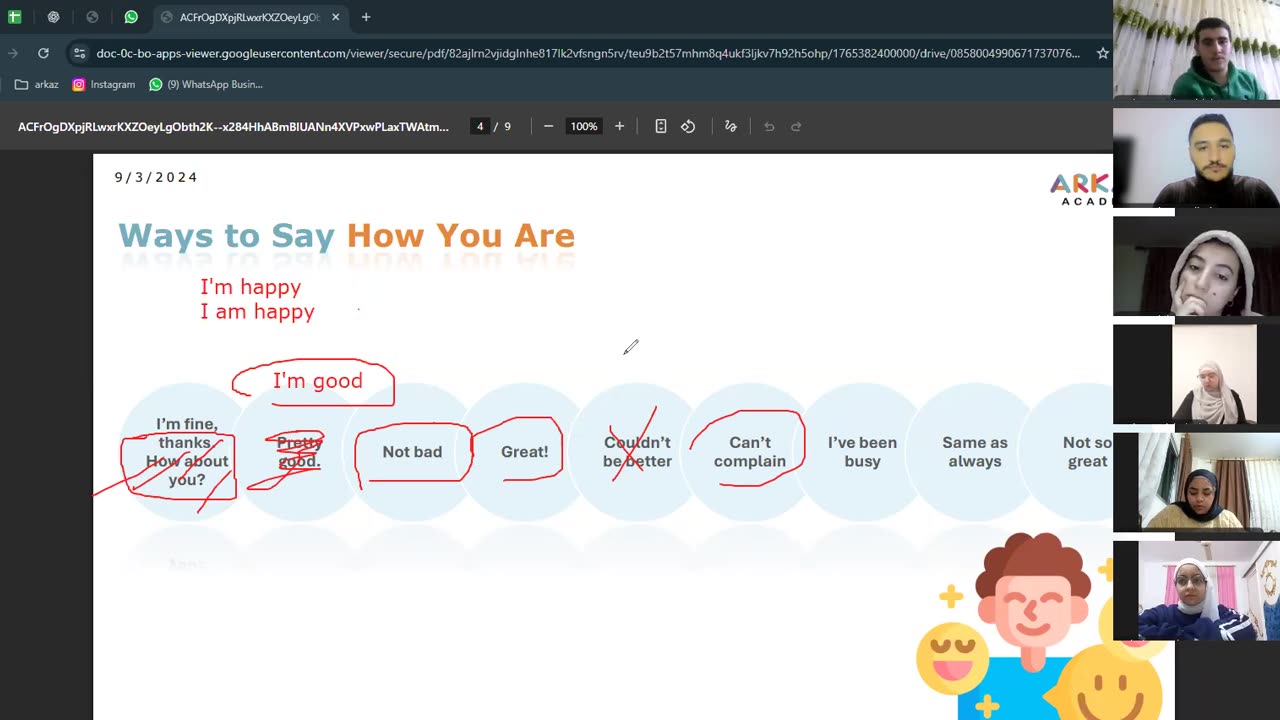View site information icon in address bar
Screen dimensions: 1280x720
79,53
